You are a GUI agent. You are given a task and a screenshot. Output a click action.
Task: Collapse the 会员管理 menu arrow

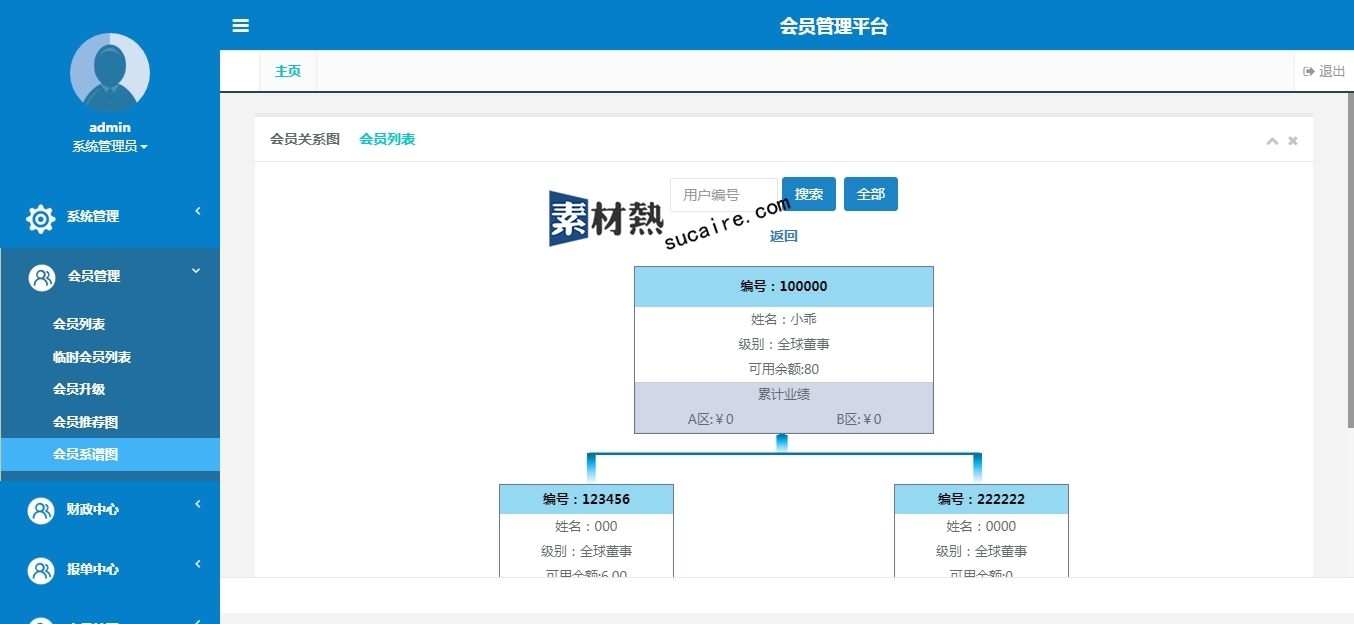point(197,270)
